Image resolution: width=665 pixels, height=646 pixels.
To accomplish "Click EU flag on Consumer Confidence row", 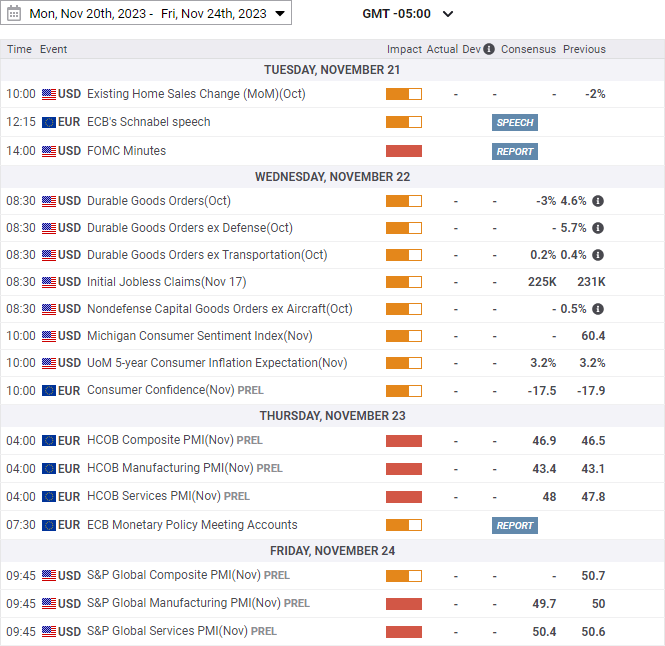I will pyautogui.click(x=49, y=391).
